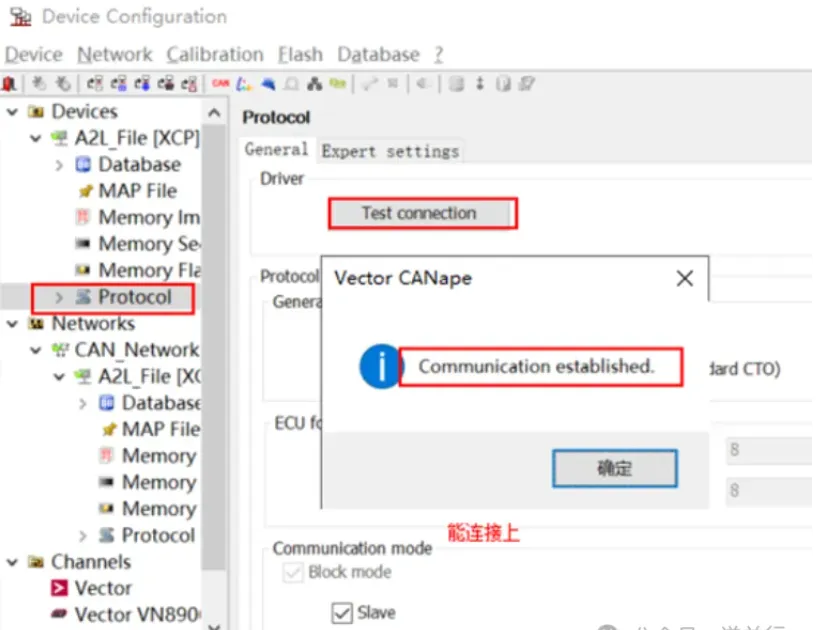Click the blue information icon in dialog

click(380, 368)
